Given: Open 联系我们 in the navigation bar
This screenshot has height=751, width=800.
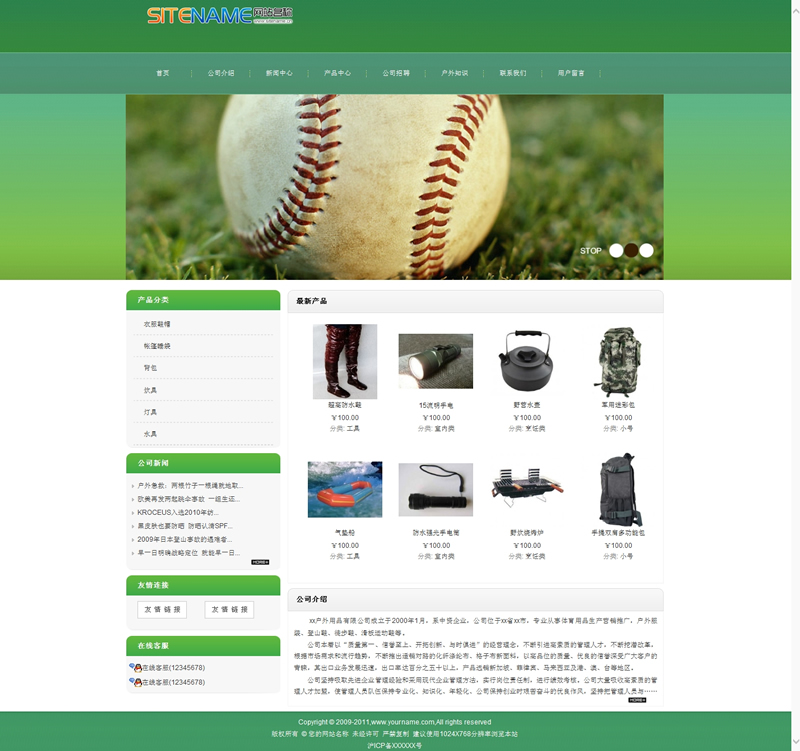Looking at the screenshot, I should [512, 73].
